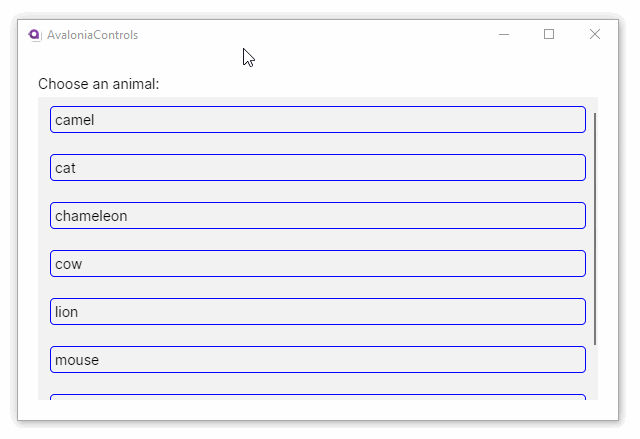Click the gray gap between camel and cat
Viewport: 640px width, 439px height.
point(317,144)
